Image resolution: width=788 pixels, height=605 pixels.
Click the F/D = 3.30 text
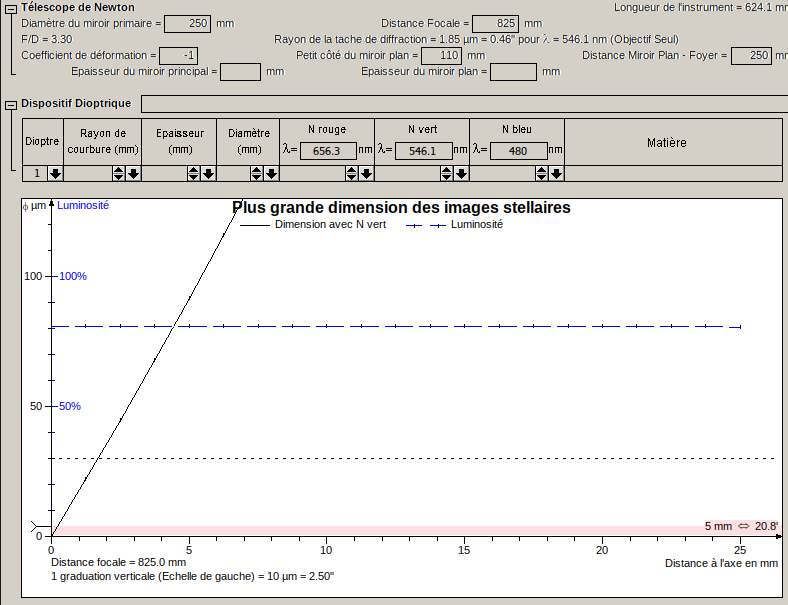pyautogui.click(x=47, y=40)
